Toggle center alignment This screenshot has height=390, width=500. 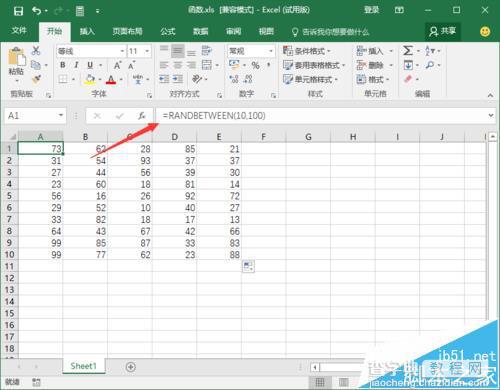[x=177, y=65]
